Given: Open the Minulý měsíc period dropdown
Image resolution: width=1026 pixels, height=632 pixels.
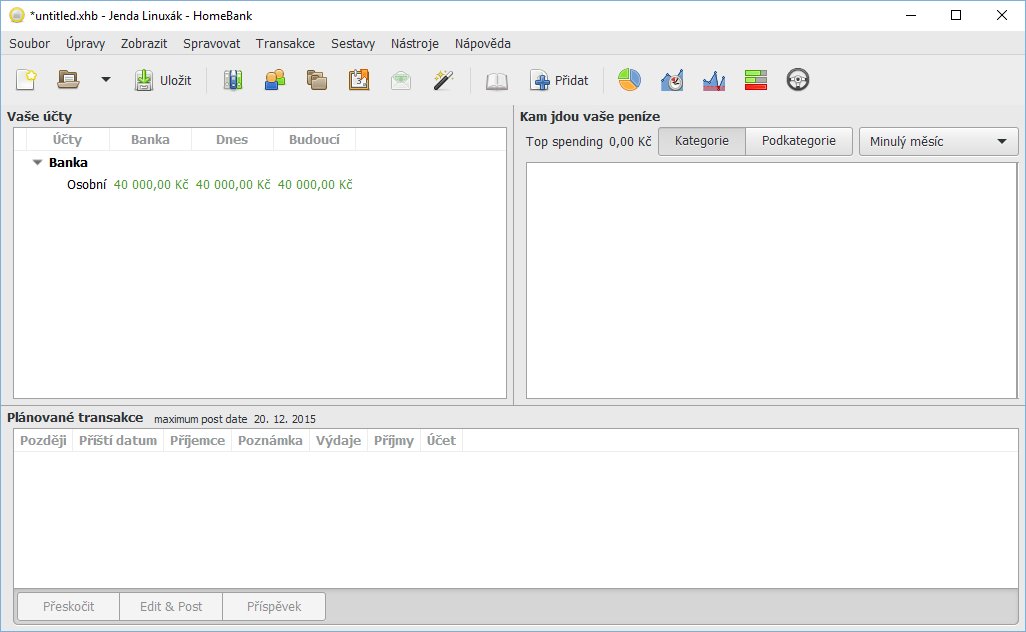Looking at the screenshot, I should tap(938, 141).
